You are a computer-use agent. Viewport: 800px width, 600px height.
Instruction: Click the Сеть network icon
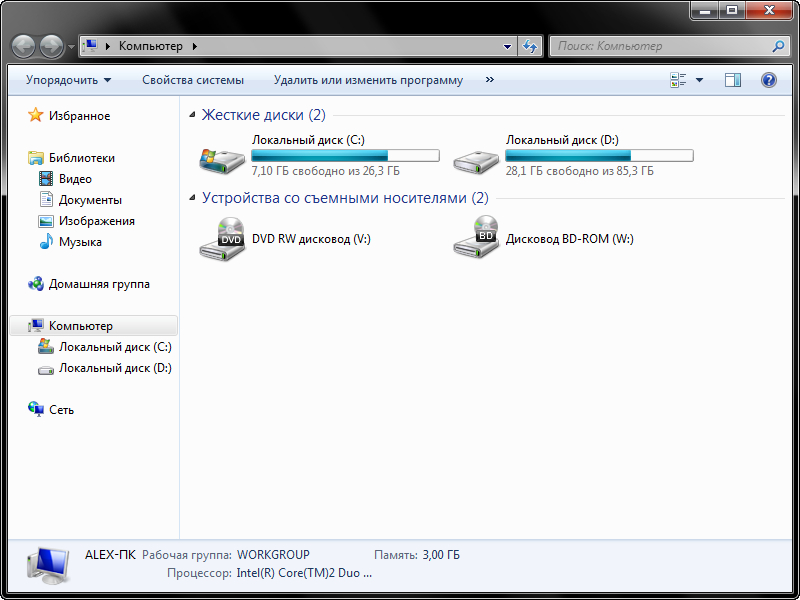pos(36,409)
